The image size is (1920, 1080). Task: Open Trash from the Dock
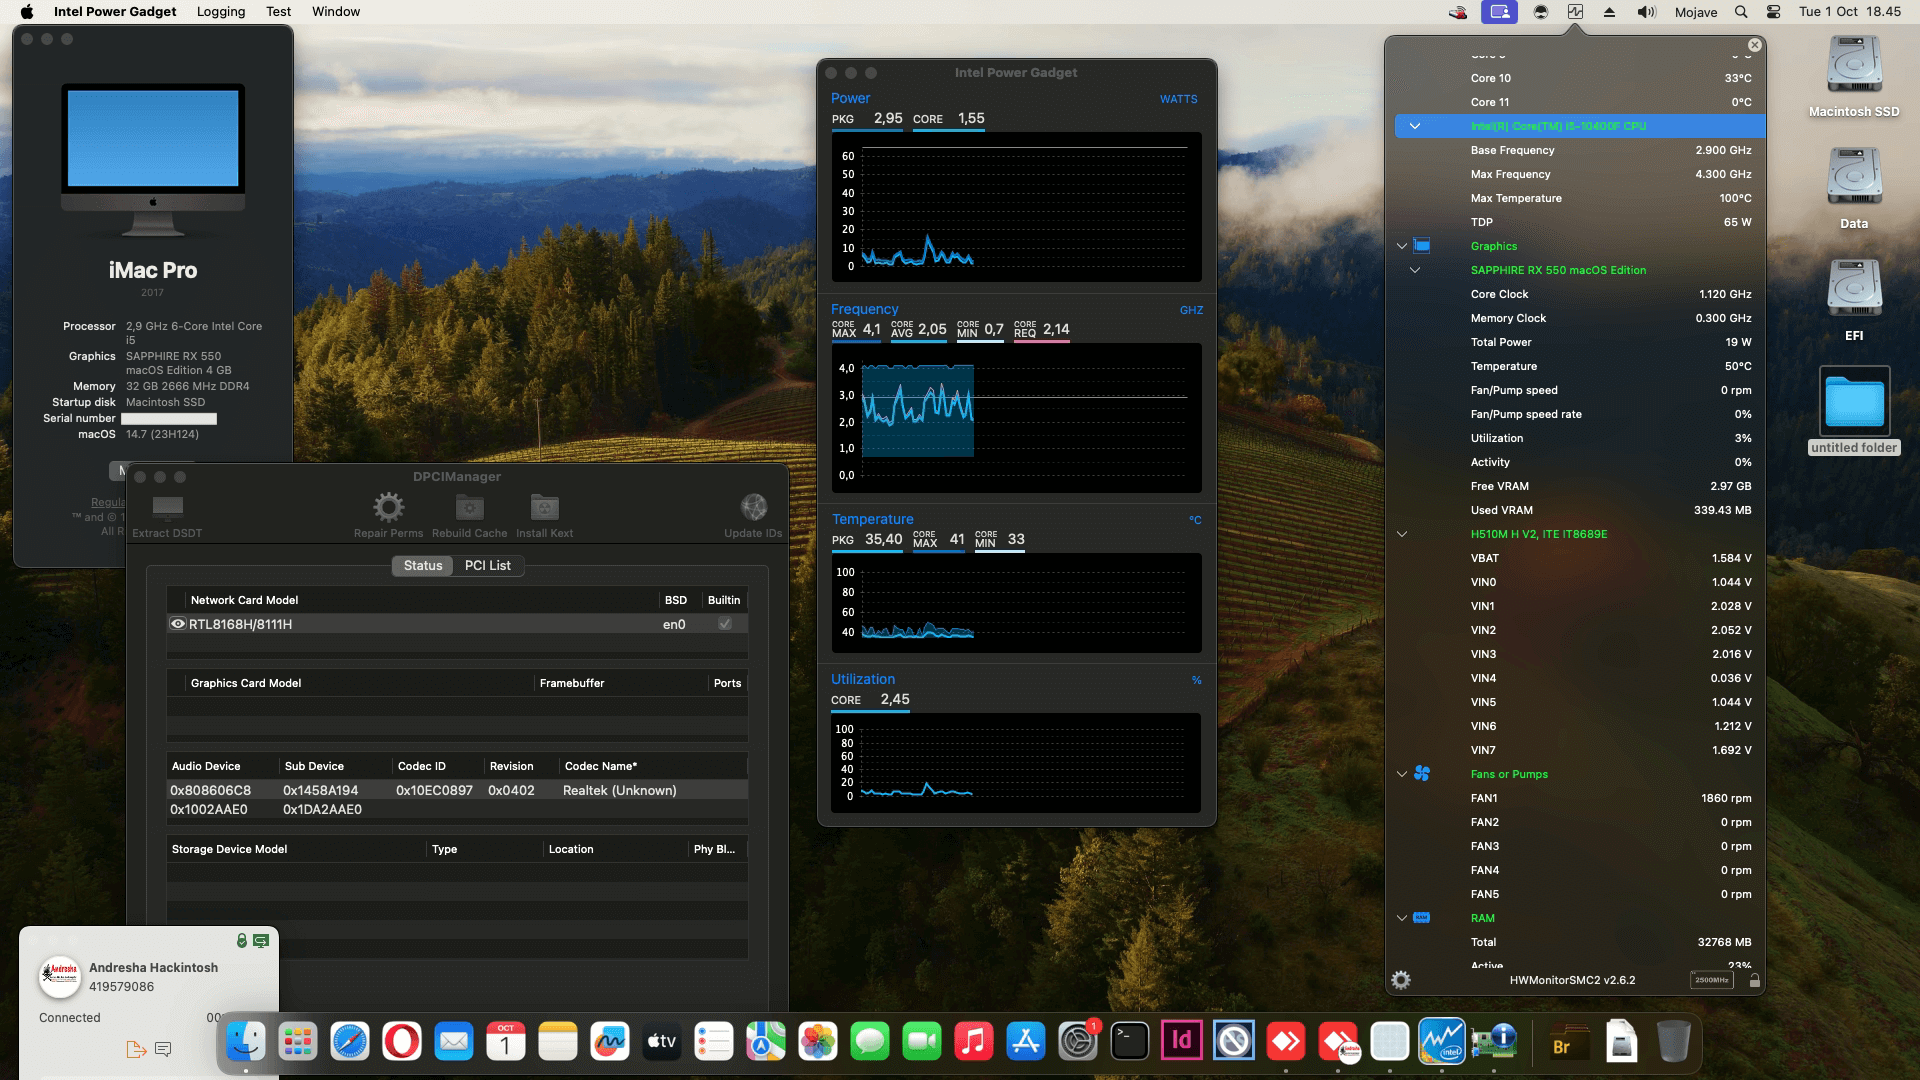coord(1673,1042)
